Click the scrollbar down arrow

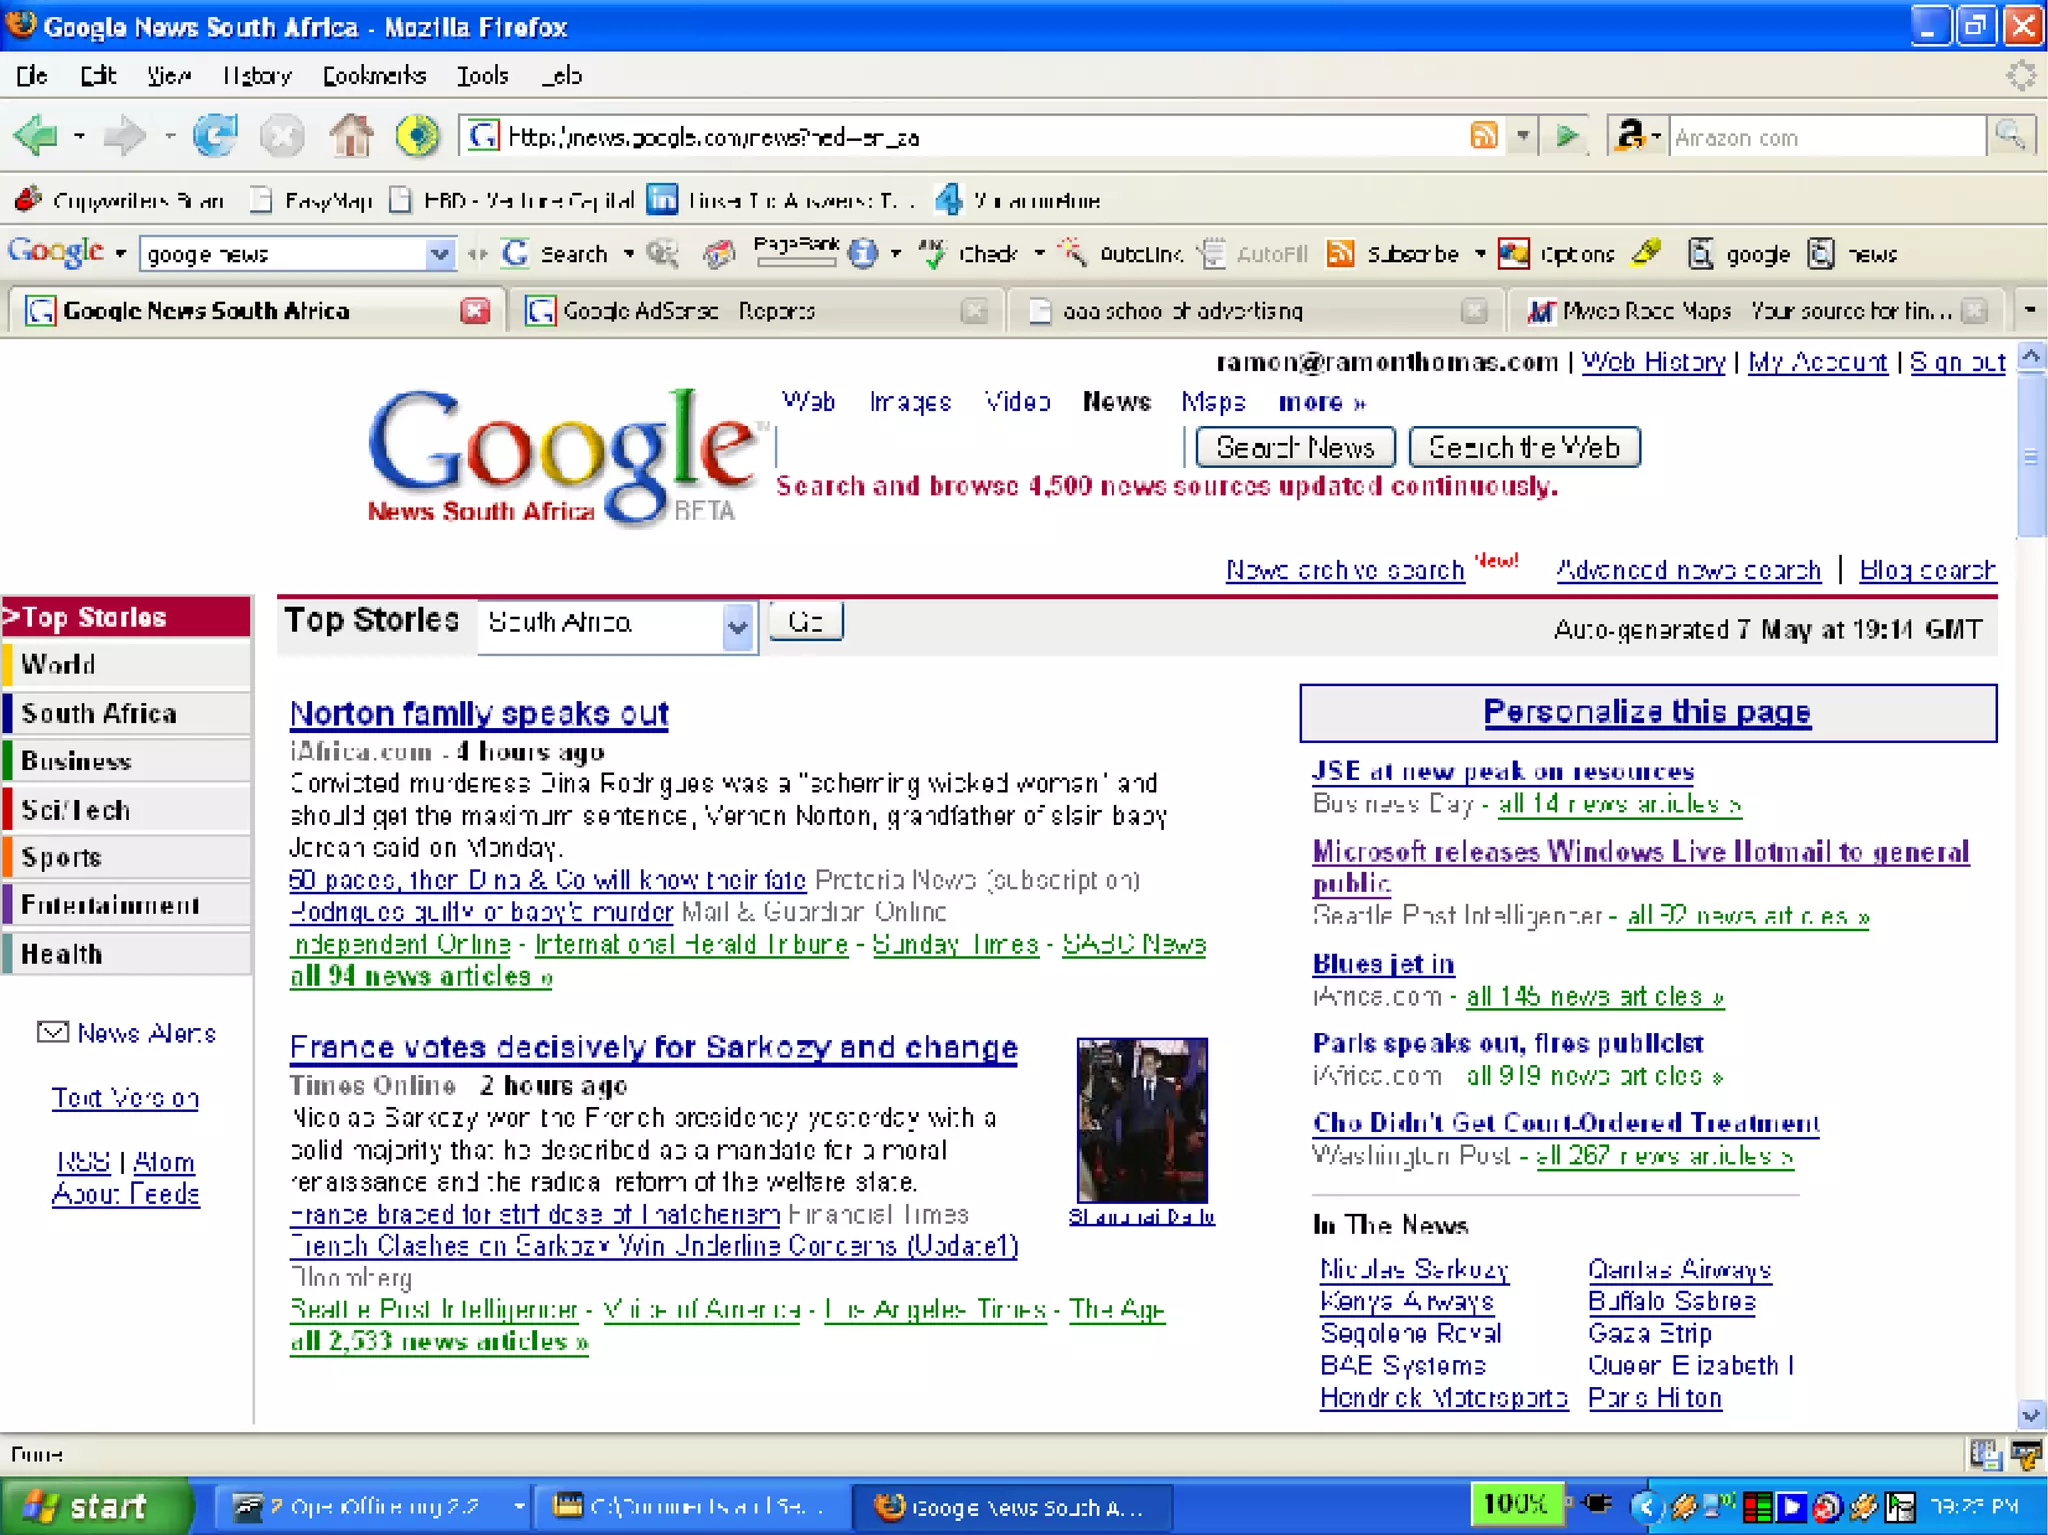2031,1414
